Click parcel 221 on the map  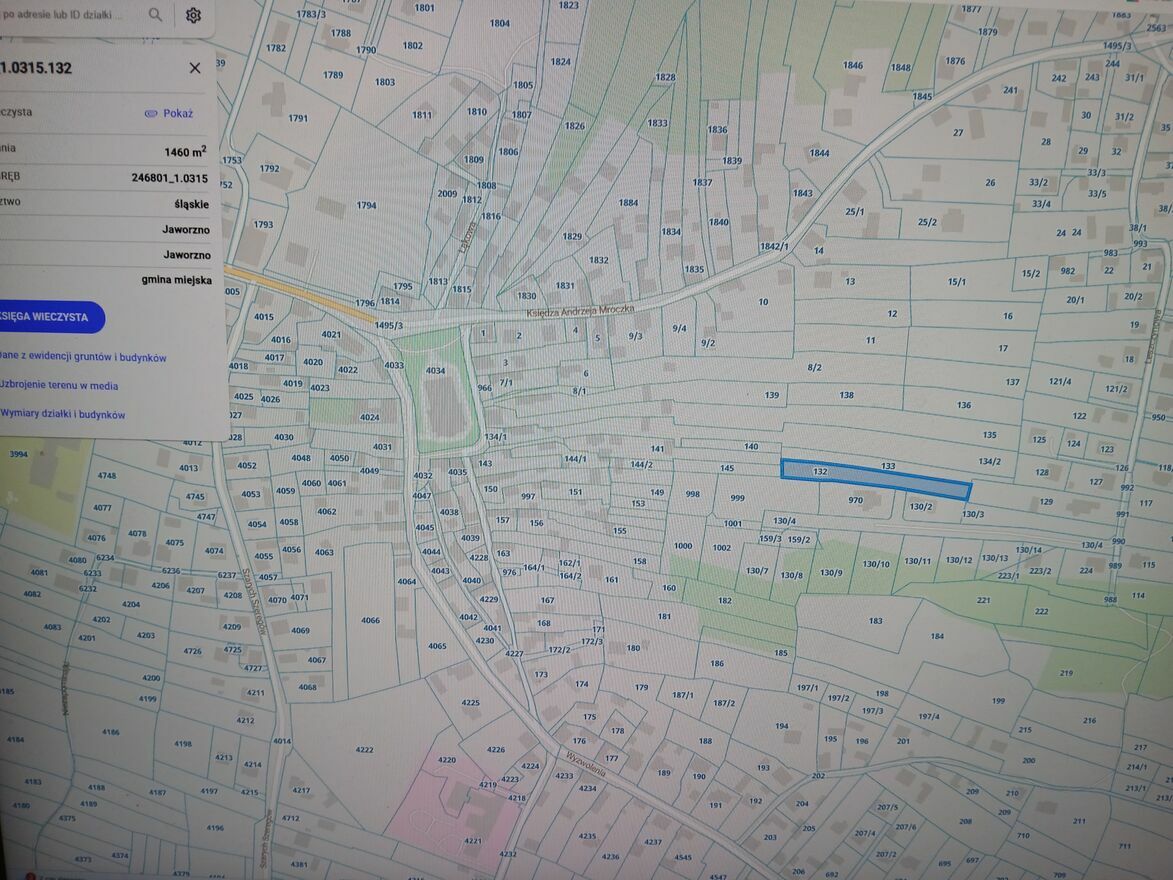pyautogui.click(x=982, y=600)
